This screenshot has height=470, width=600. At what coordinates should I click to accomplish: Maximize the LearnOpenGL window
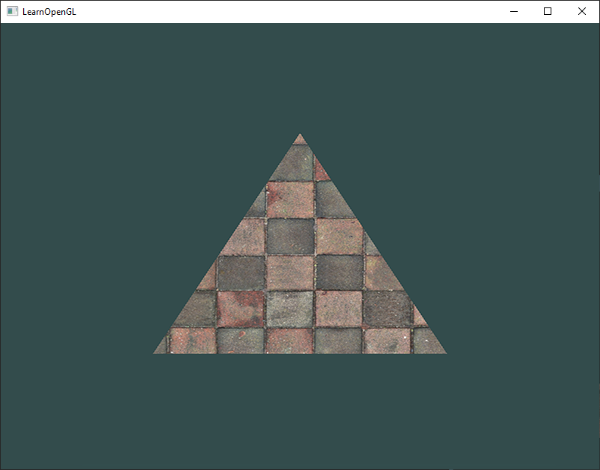548,11
